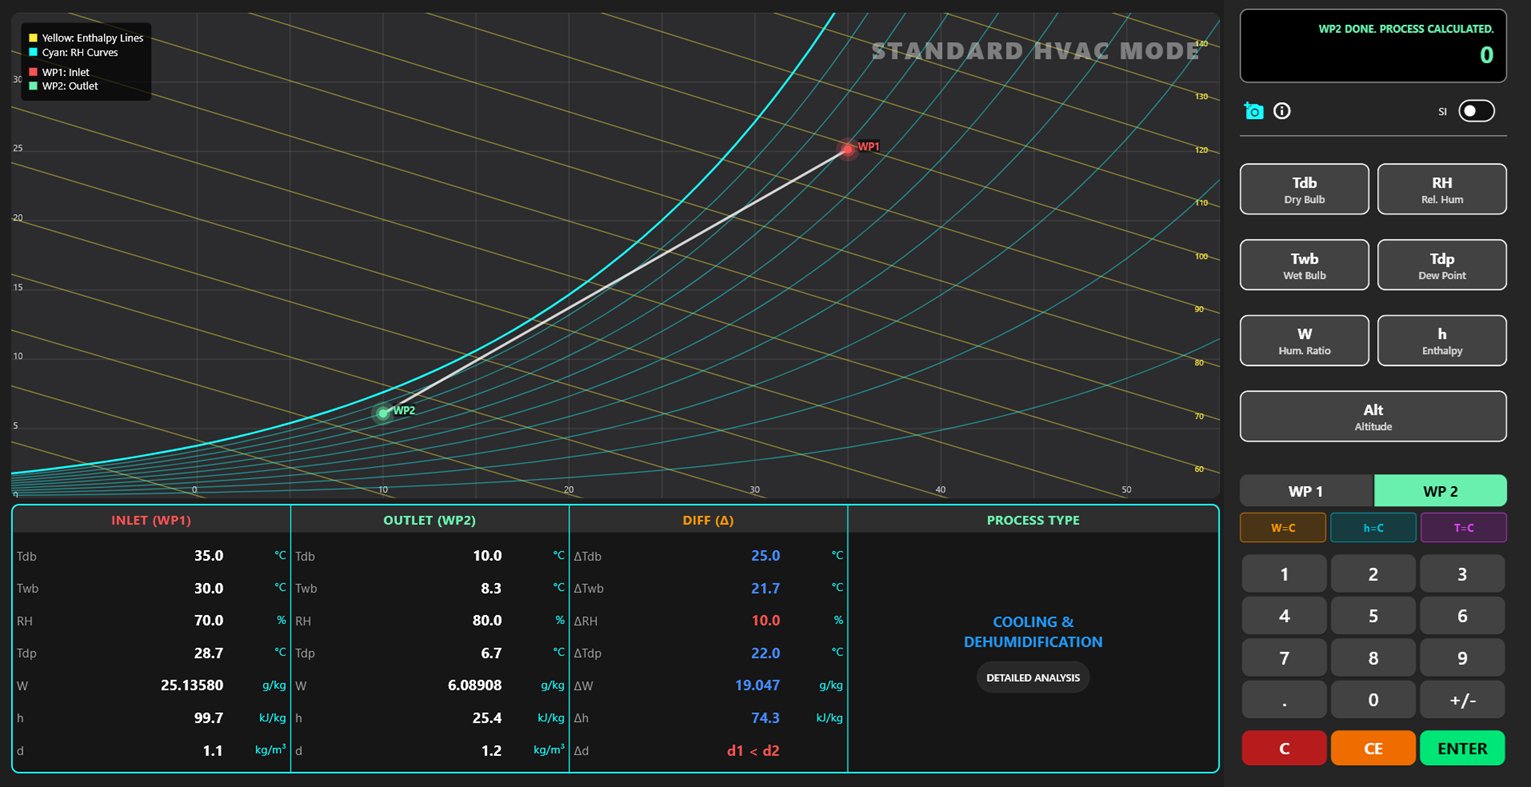Viewport: 1531px width, 787px height.
Task: Switch to the WP 1 tab
Action: (1306, 491)
